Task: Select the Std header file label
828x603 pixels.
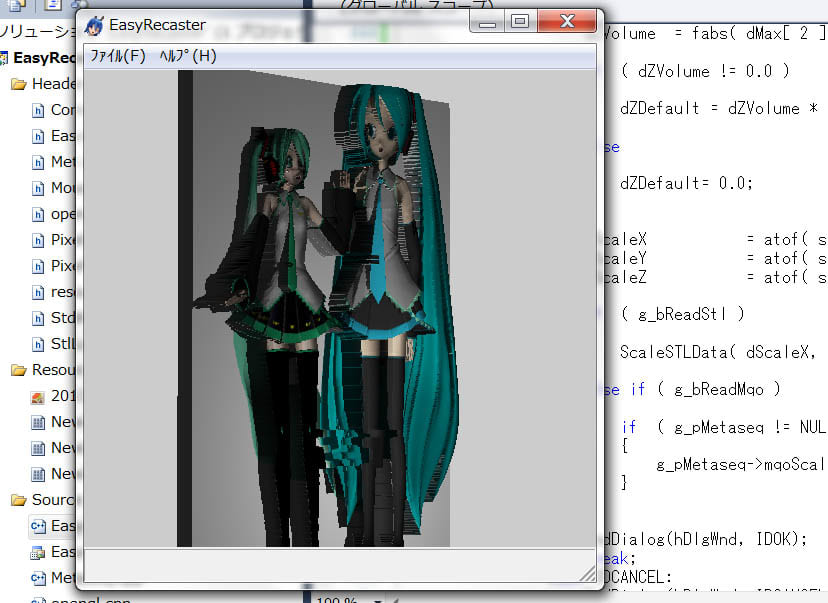Action: pyautogui.click(x=63, y=318)
